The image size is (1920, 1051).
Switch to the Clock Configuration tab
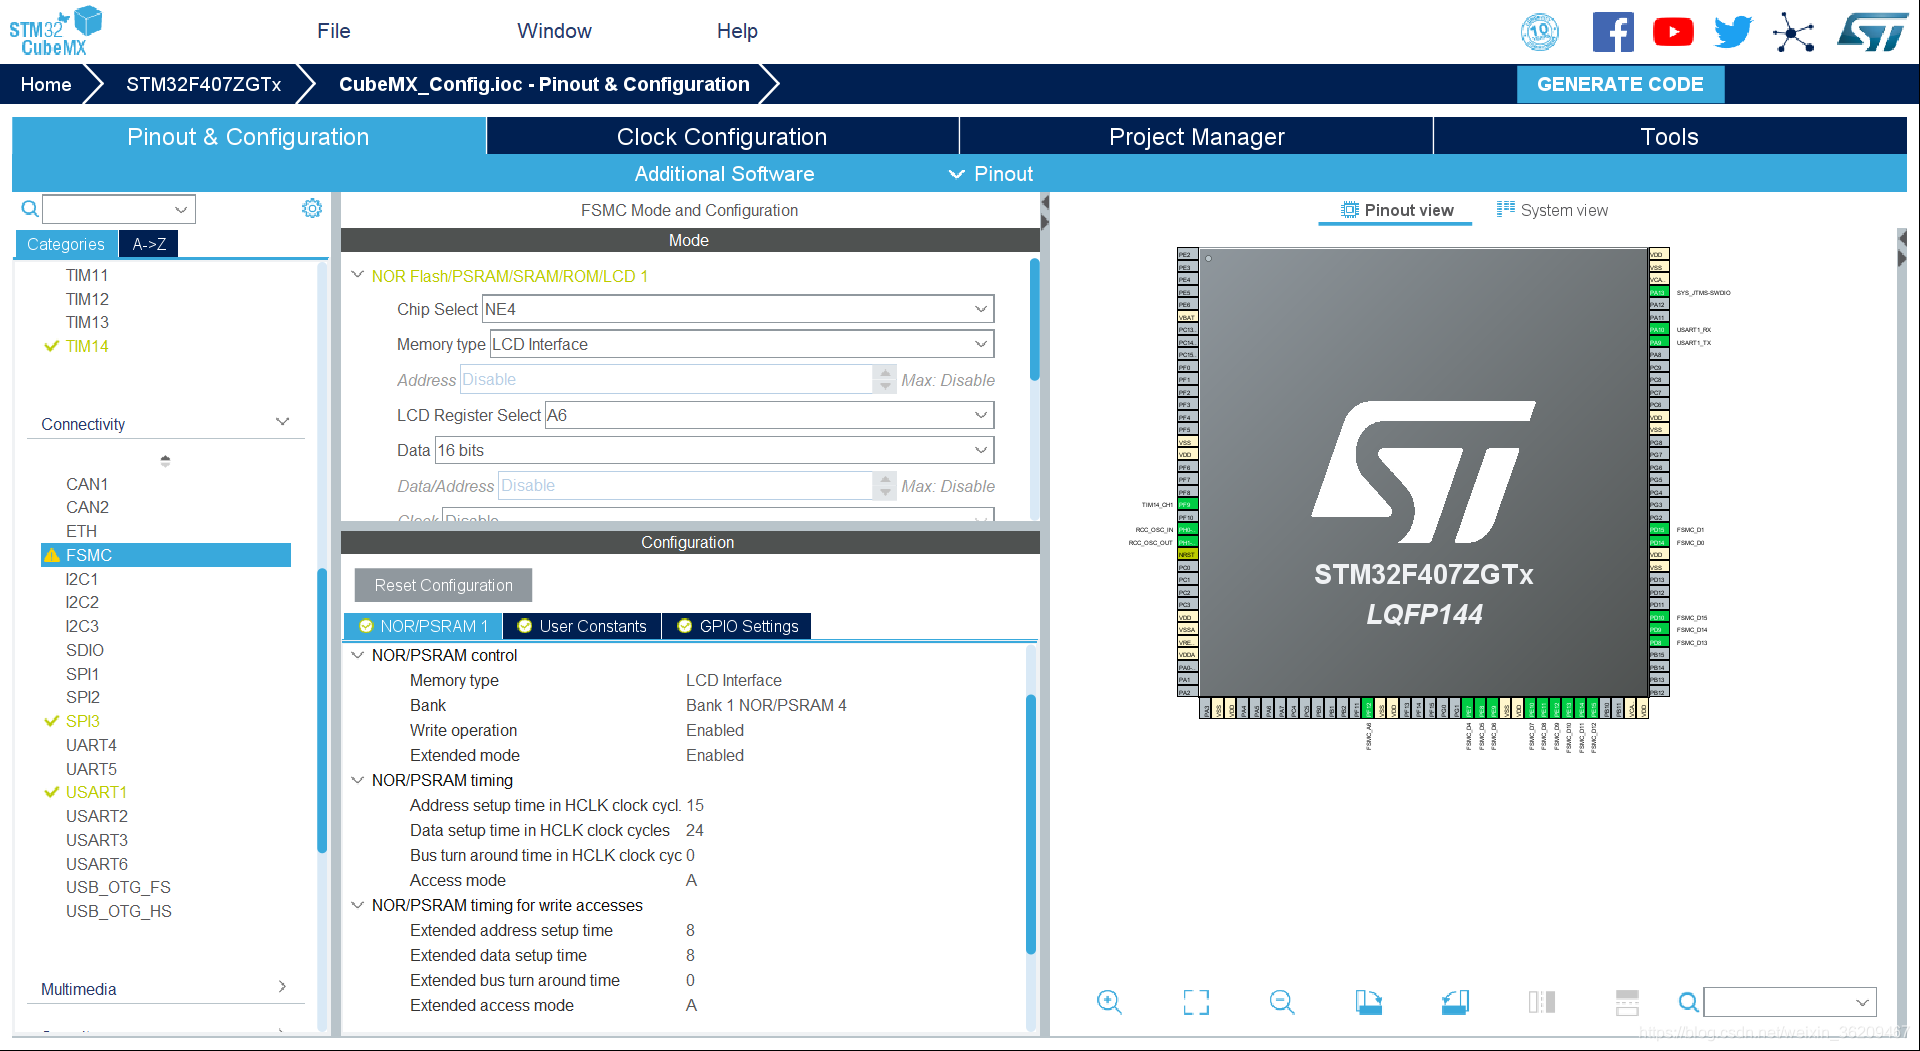722,136
